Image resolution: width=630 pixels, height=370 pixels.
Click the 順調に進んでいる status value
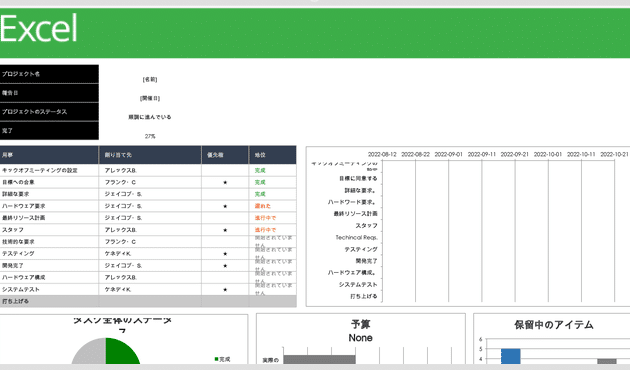click(x=150, y=117)
